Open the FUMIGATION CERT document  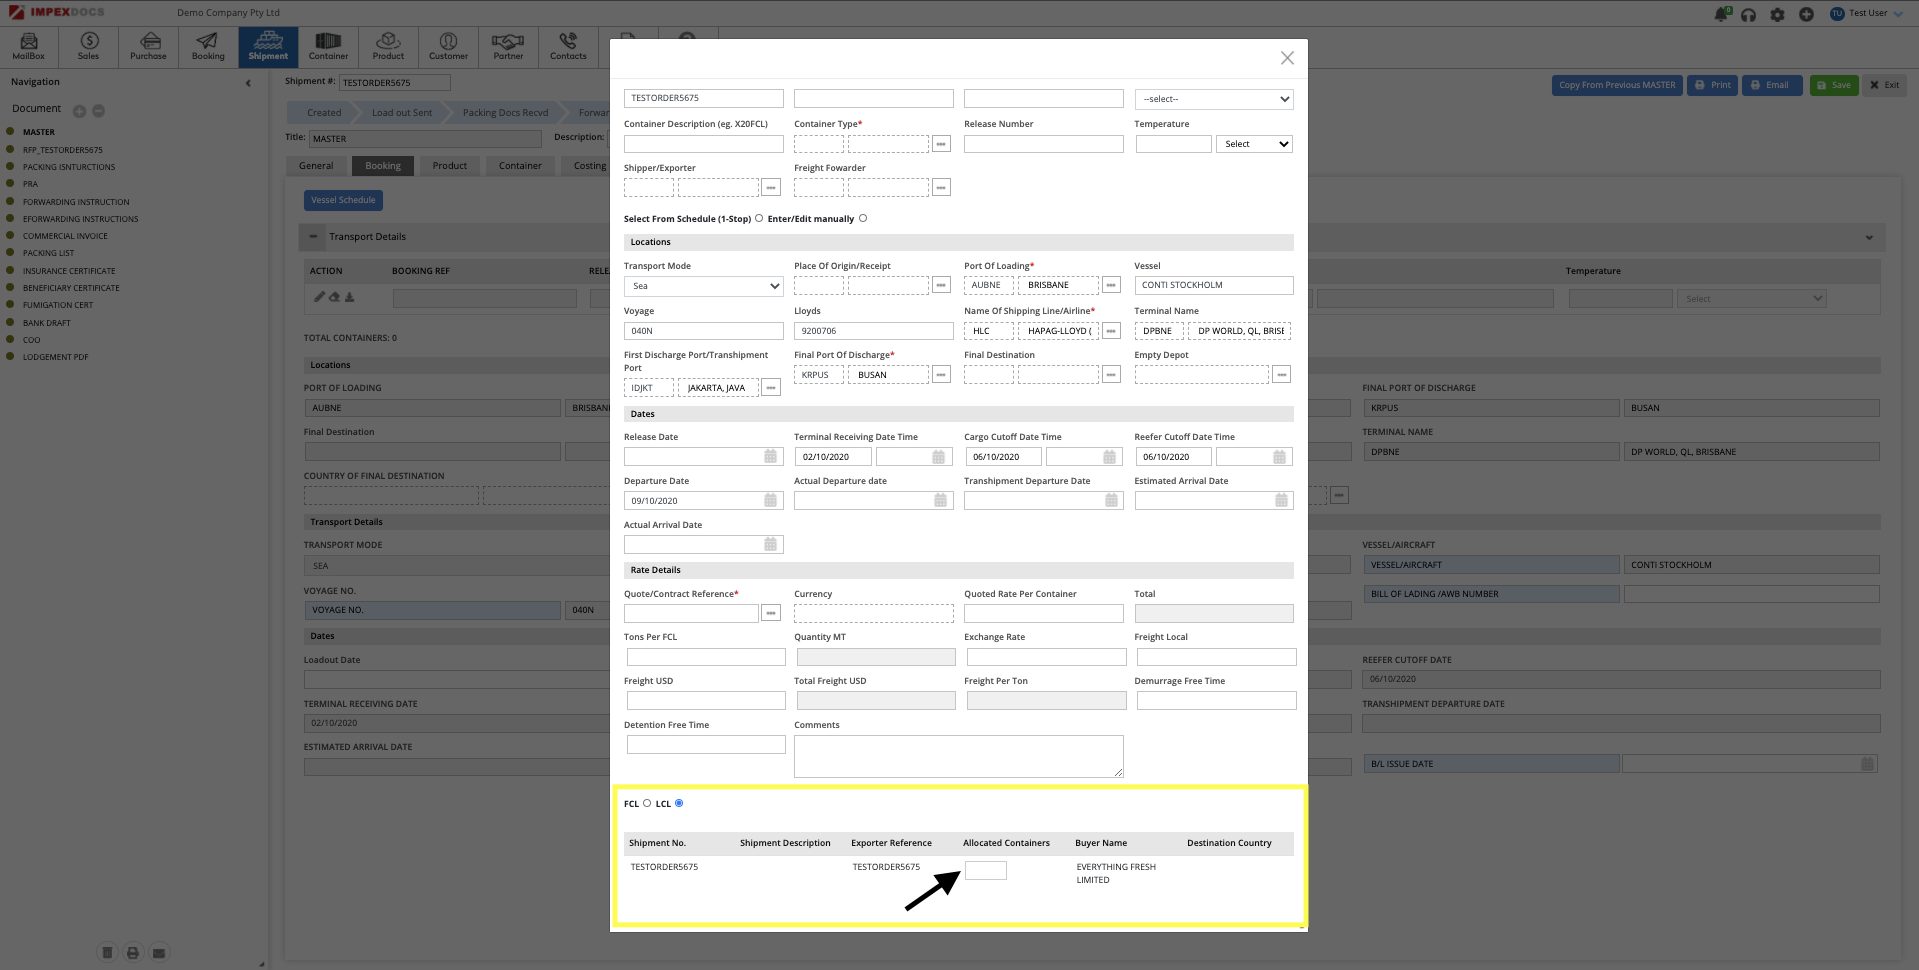(x=57, y=305)
